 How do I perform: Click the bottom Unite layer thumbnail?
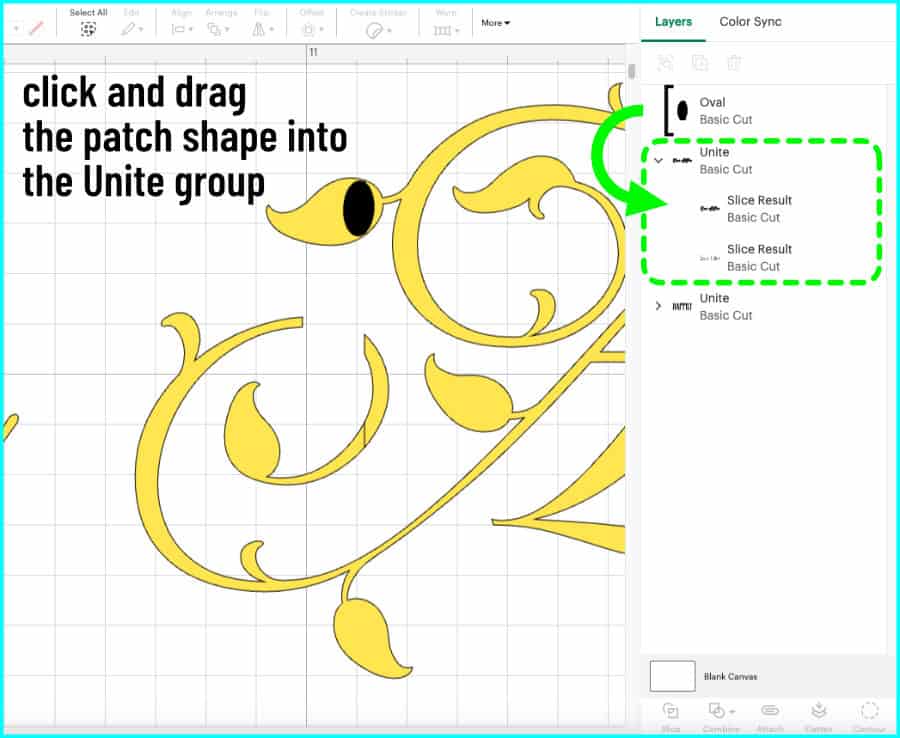(681, 306)
